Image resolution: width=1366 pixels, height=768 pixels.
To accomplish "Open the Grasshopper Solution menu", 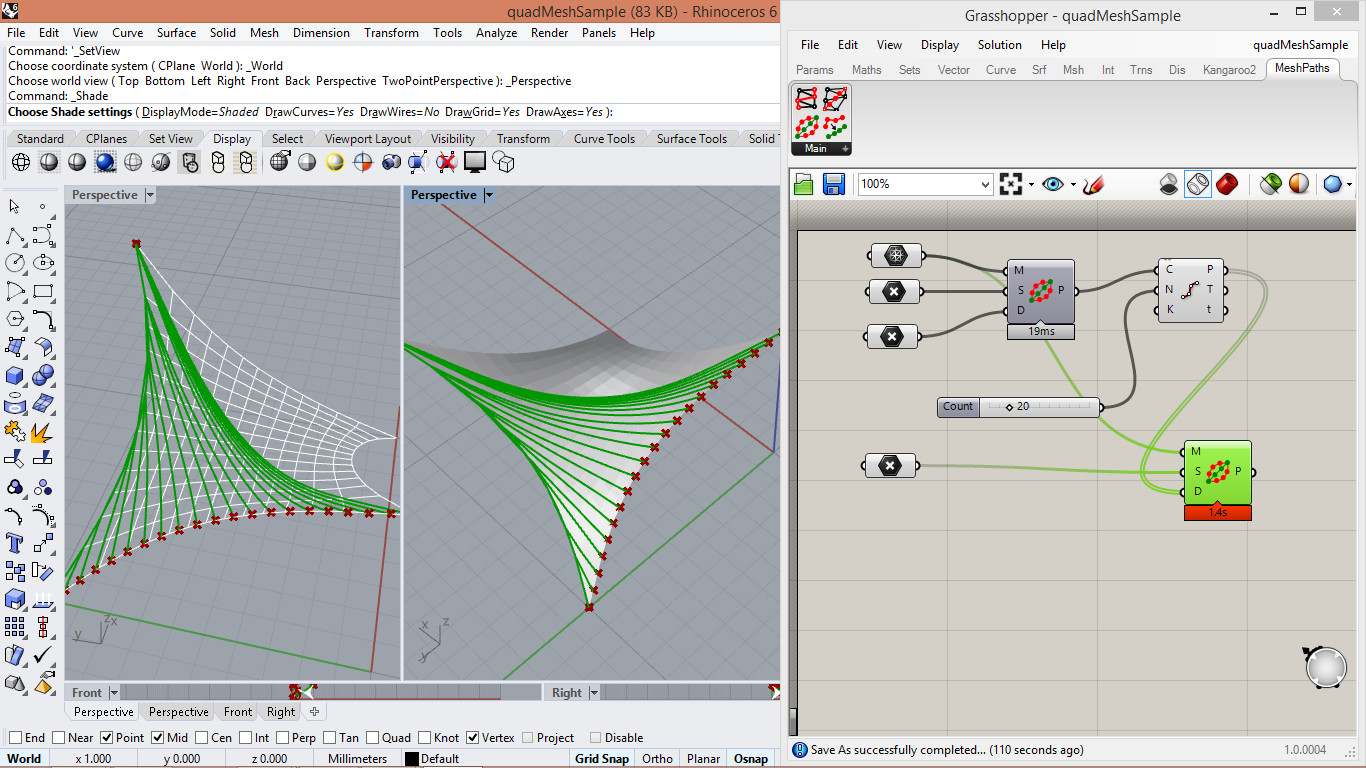I will (x=999, y=45).
